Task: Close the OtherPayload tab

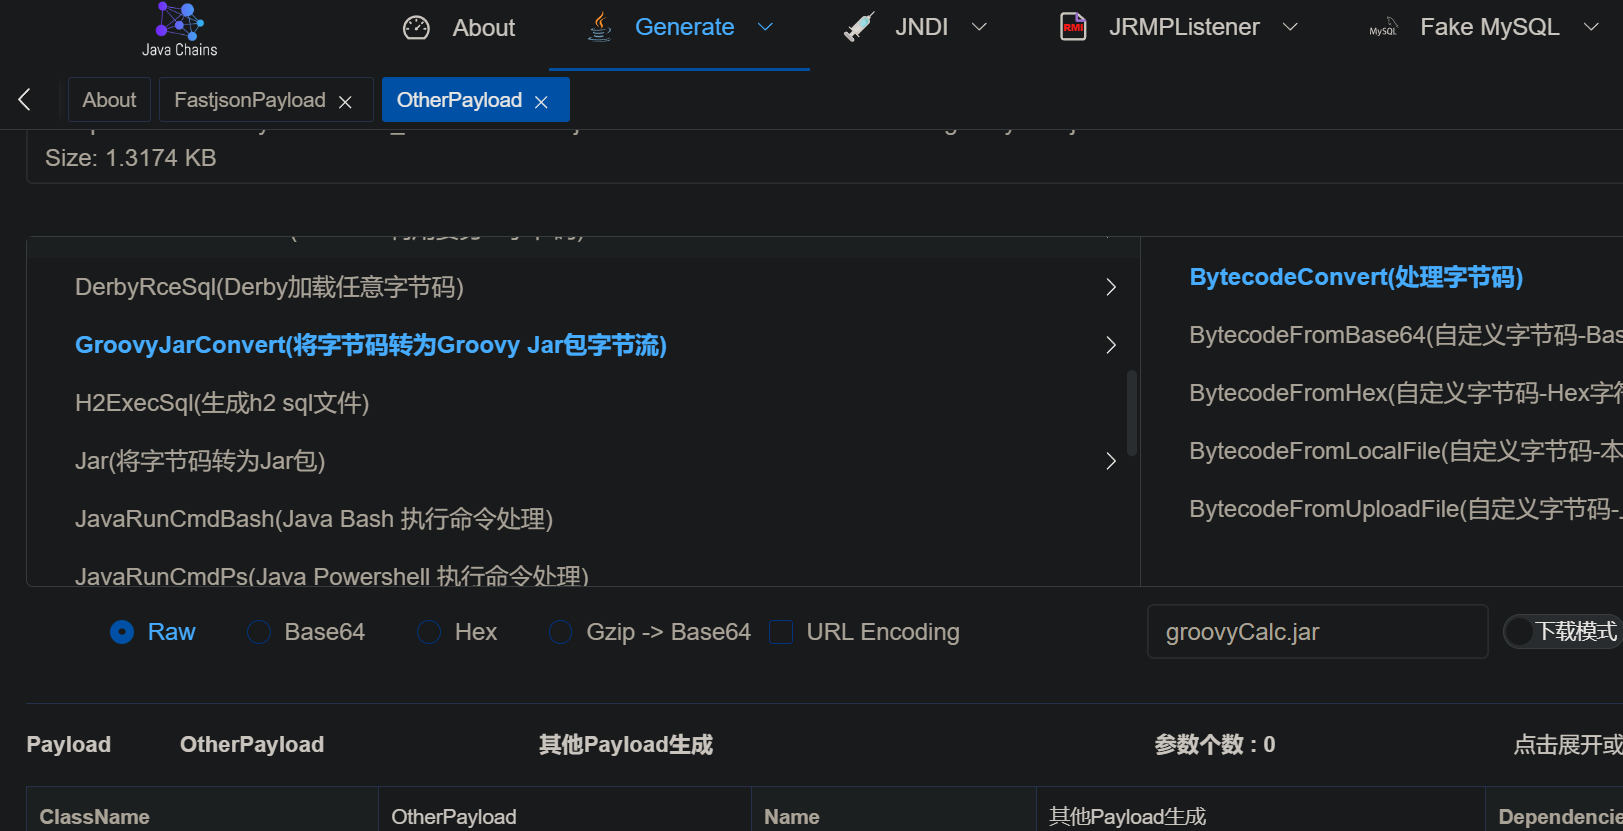Action: click(x=541, y=102)
